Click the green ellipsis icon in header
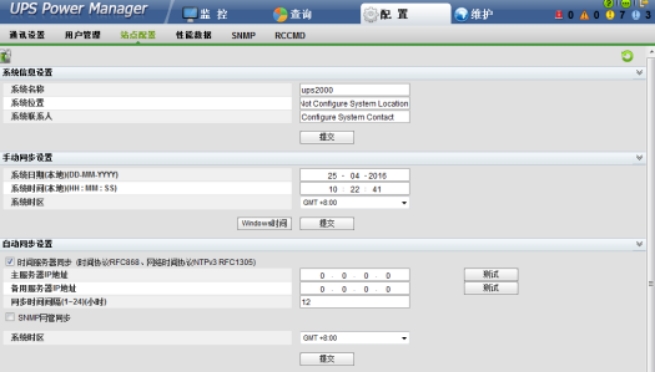This screenshot has height=373, width=655. 625,3
